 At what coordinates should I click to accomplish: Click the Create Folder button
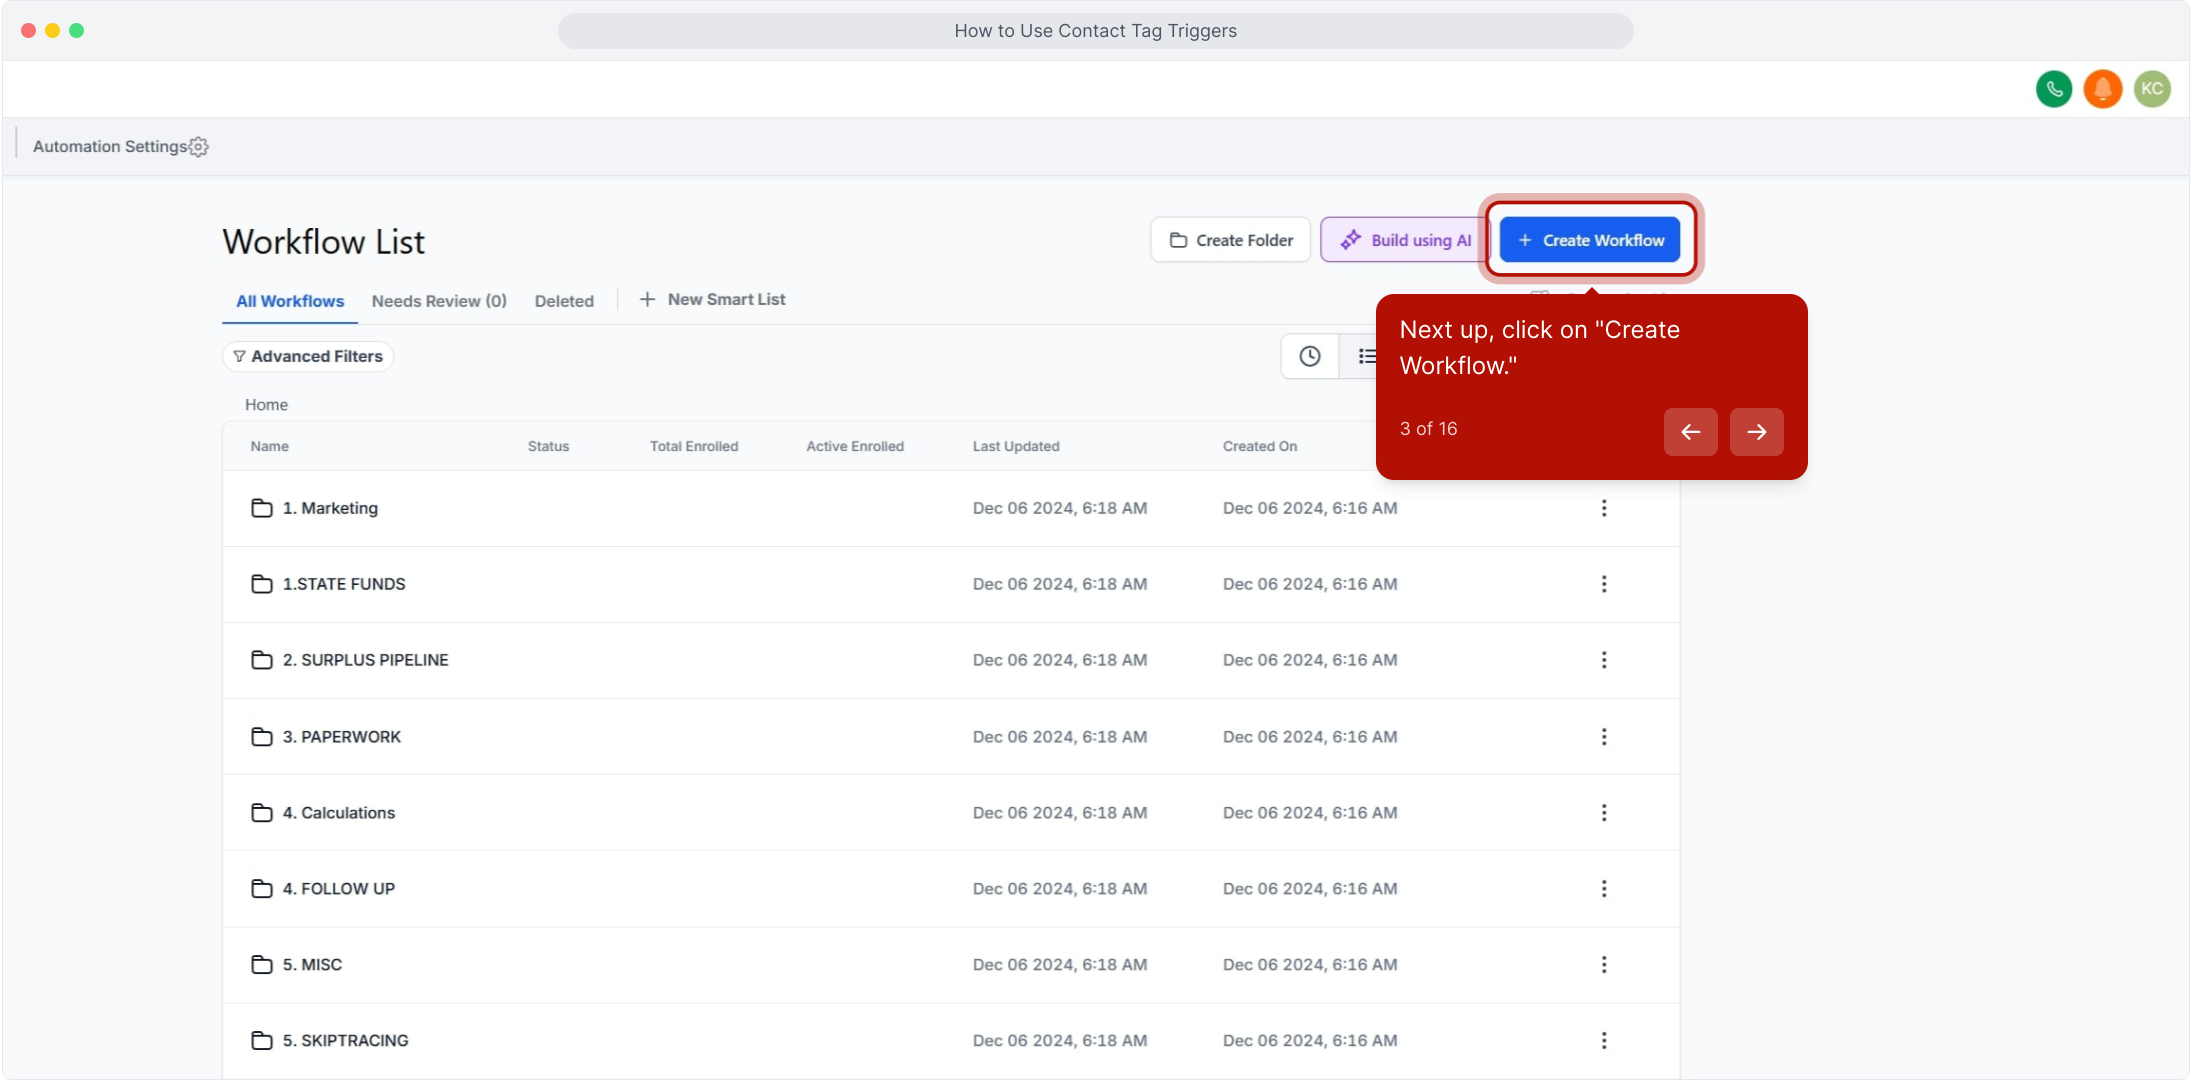(1231, 240)
